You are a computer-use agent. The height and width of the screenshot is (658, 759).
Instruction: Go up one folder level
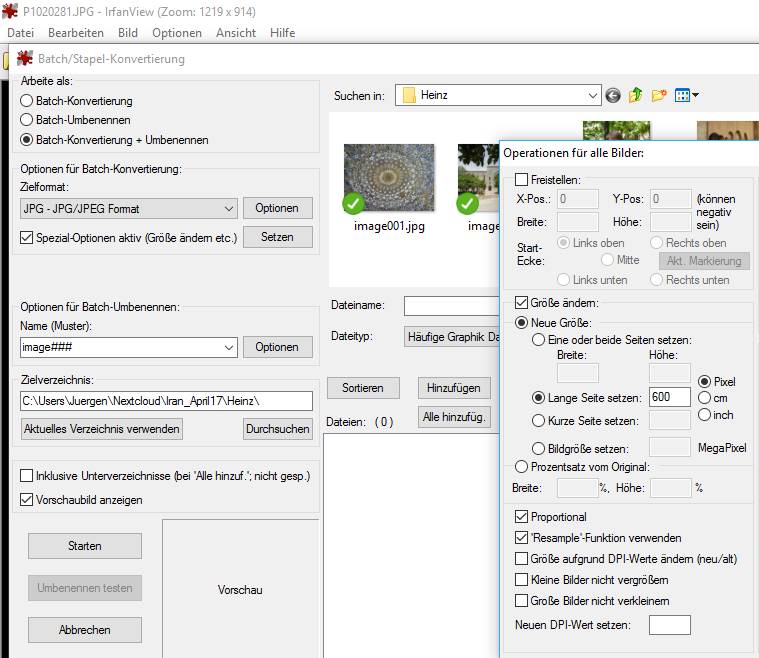(x=636, y=96)
